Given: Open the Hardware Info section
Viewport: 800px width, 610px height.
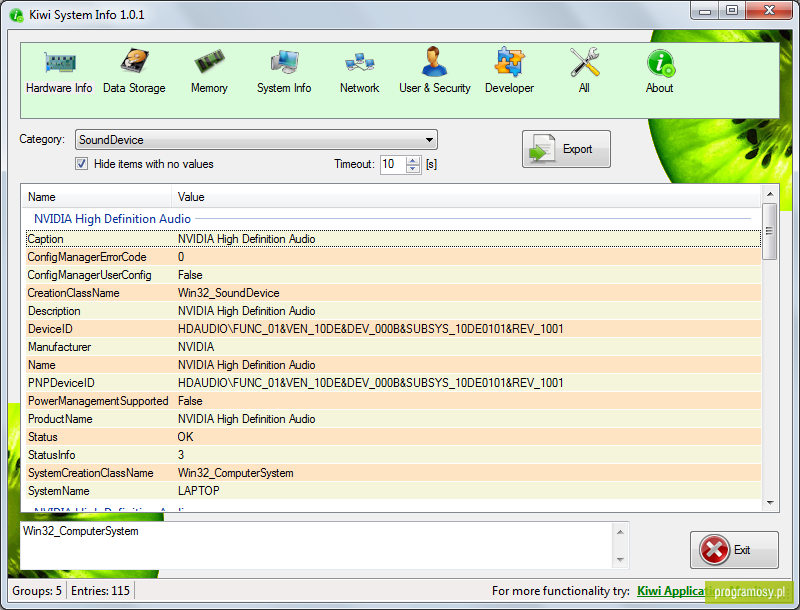Looking at the screenshot, I should tap(59, 72).
